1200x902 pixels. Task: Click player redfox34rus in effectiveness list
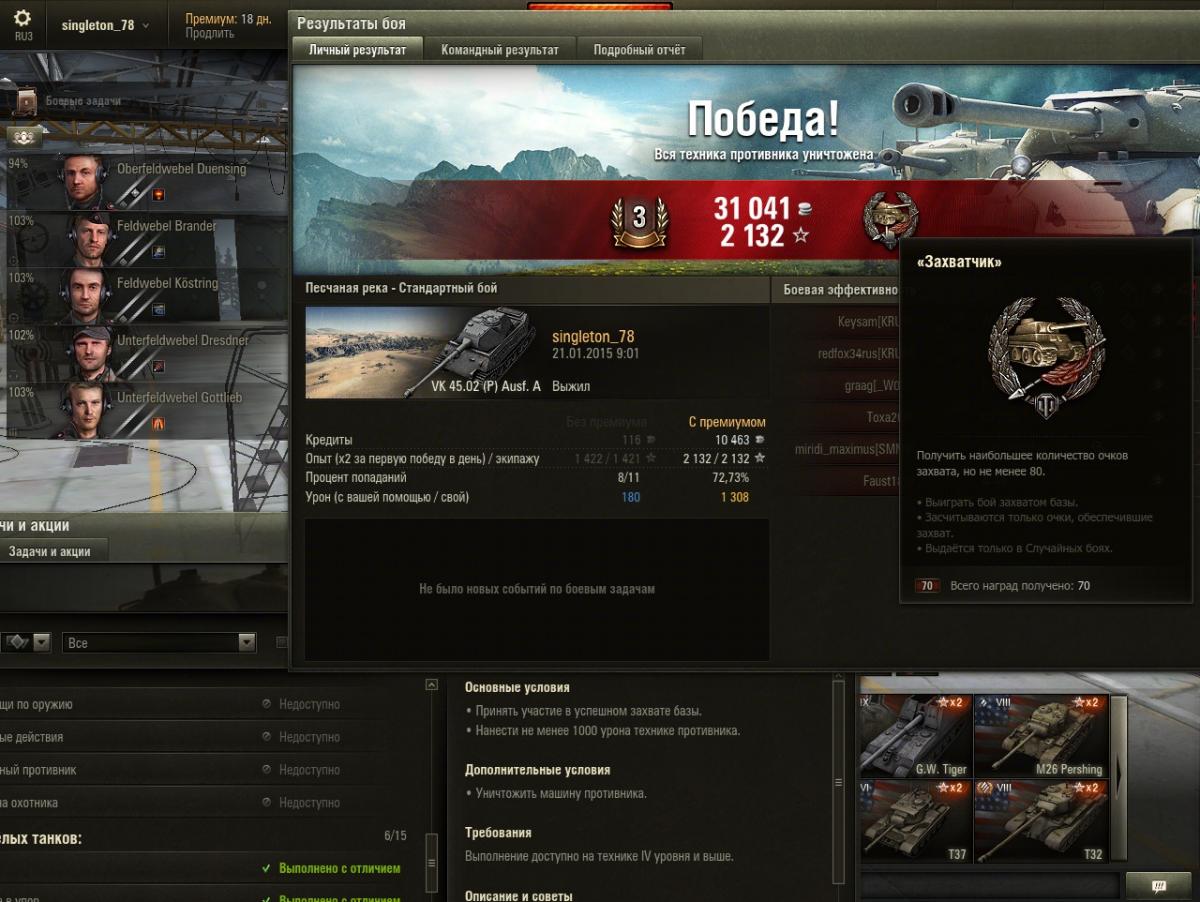click(860, 354)
